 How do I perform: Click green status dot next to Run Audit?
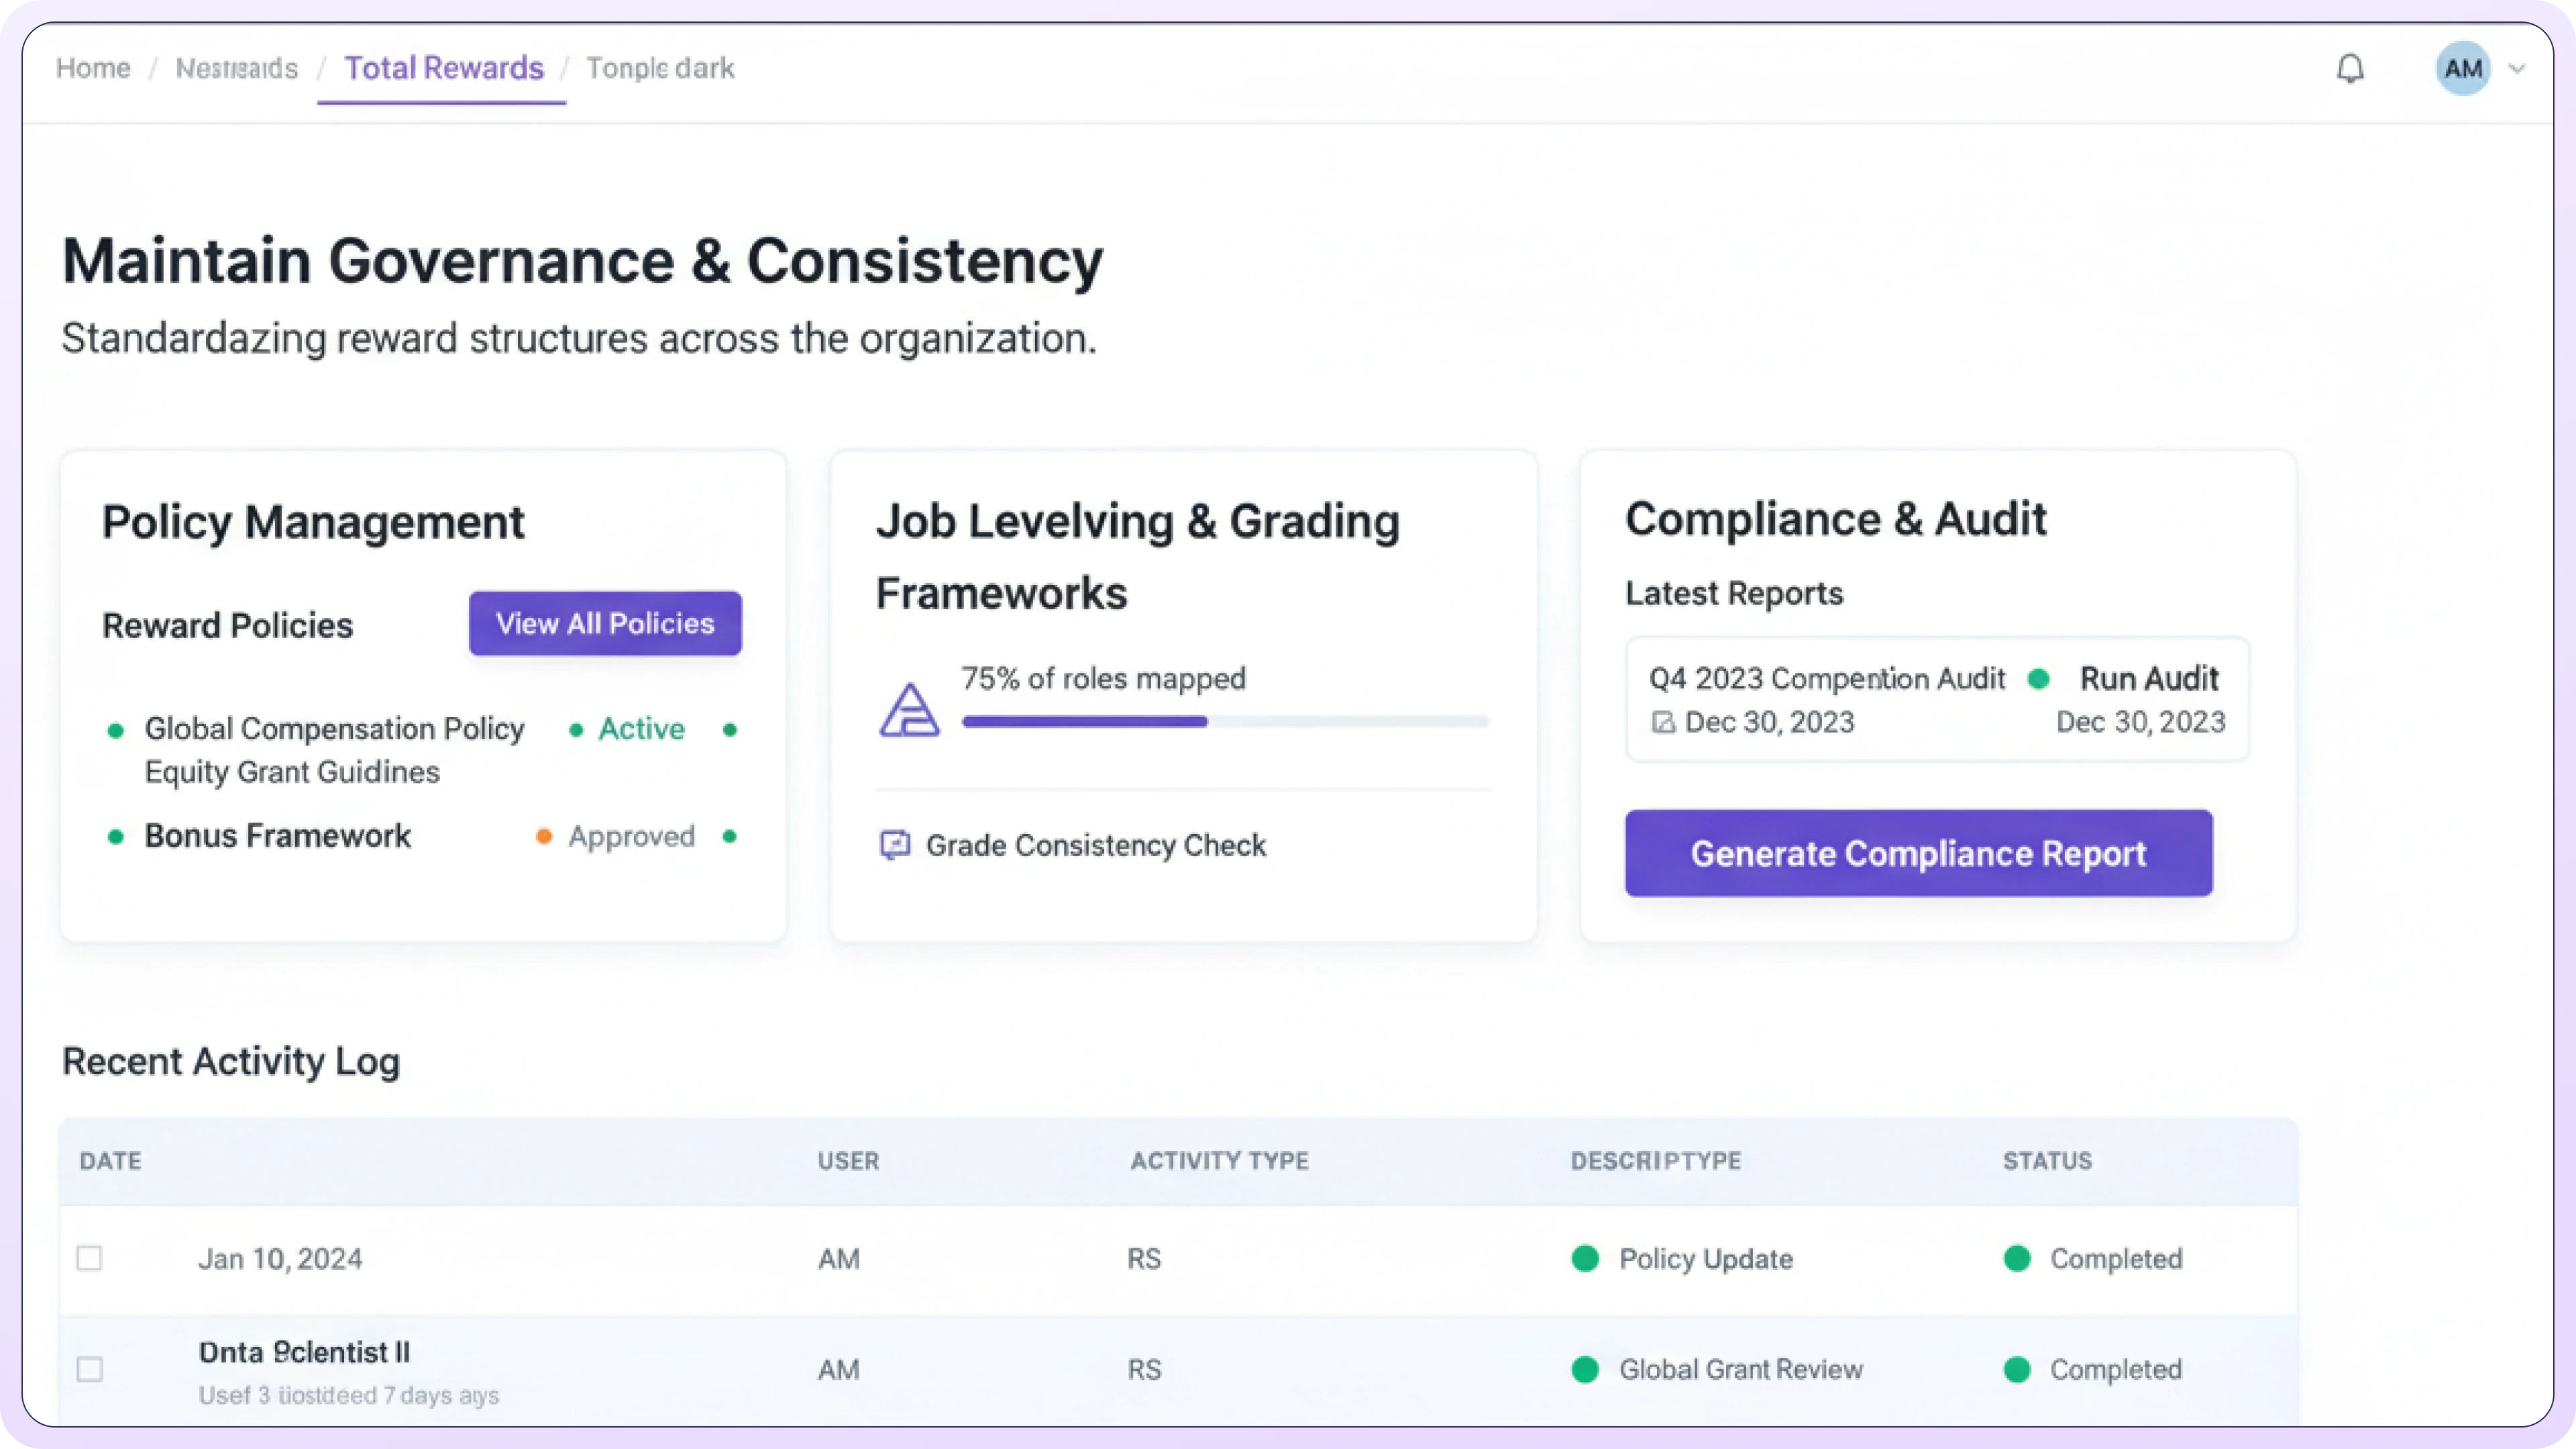pyautogui.click(x=2038, y=680)
